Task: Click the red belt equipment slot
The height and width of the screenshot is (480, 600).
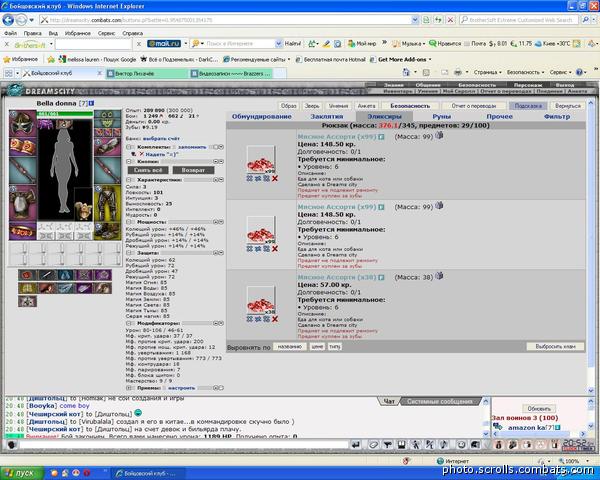Action: tap(23, 231)
